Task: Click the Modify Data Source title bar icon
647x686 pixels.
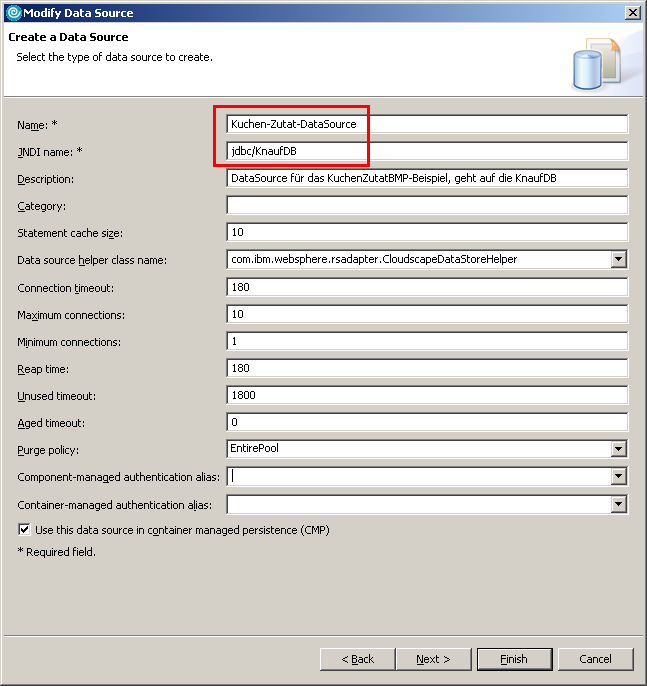Action: coord(11,12)
